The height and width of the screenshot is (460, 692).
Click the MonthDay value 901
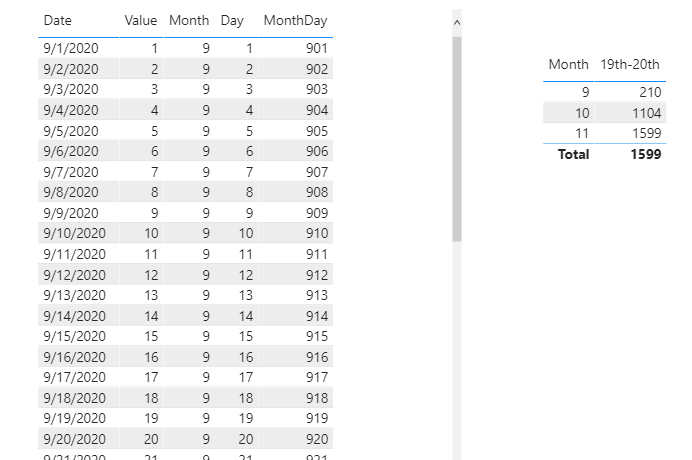[x=317, y=48]
